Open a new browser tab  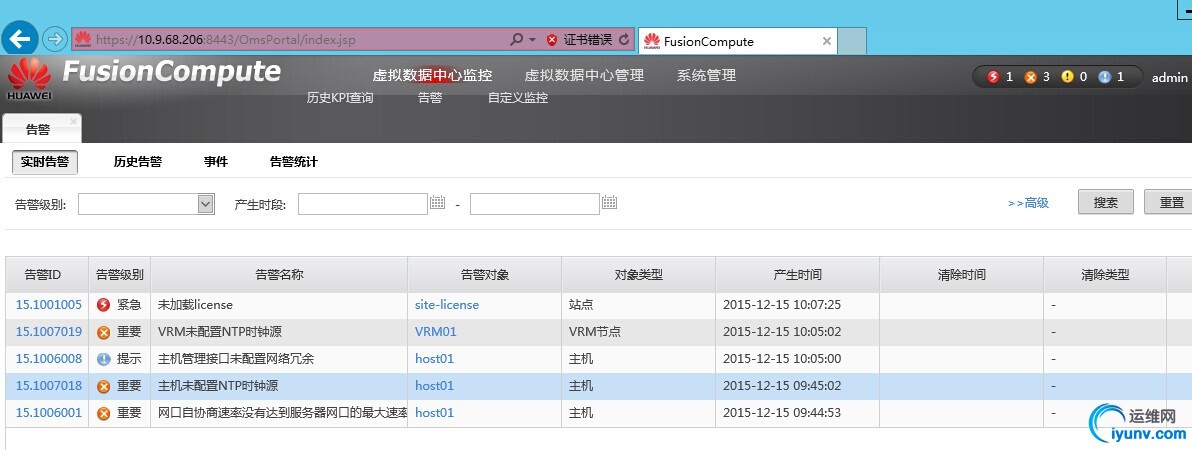coord(852,41)
